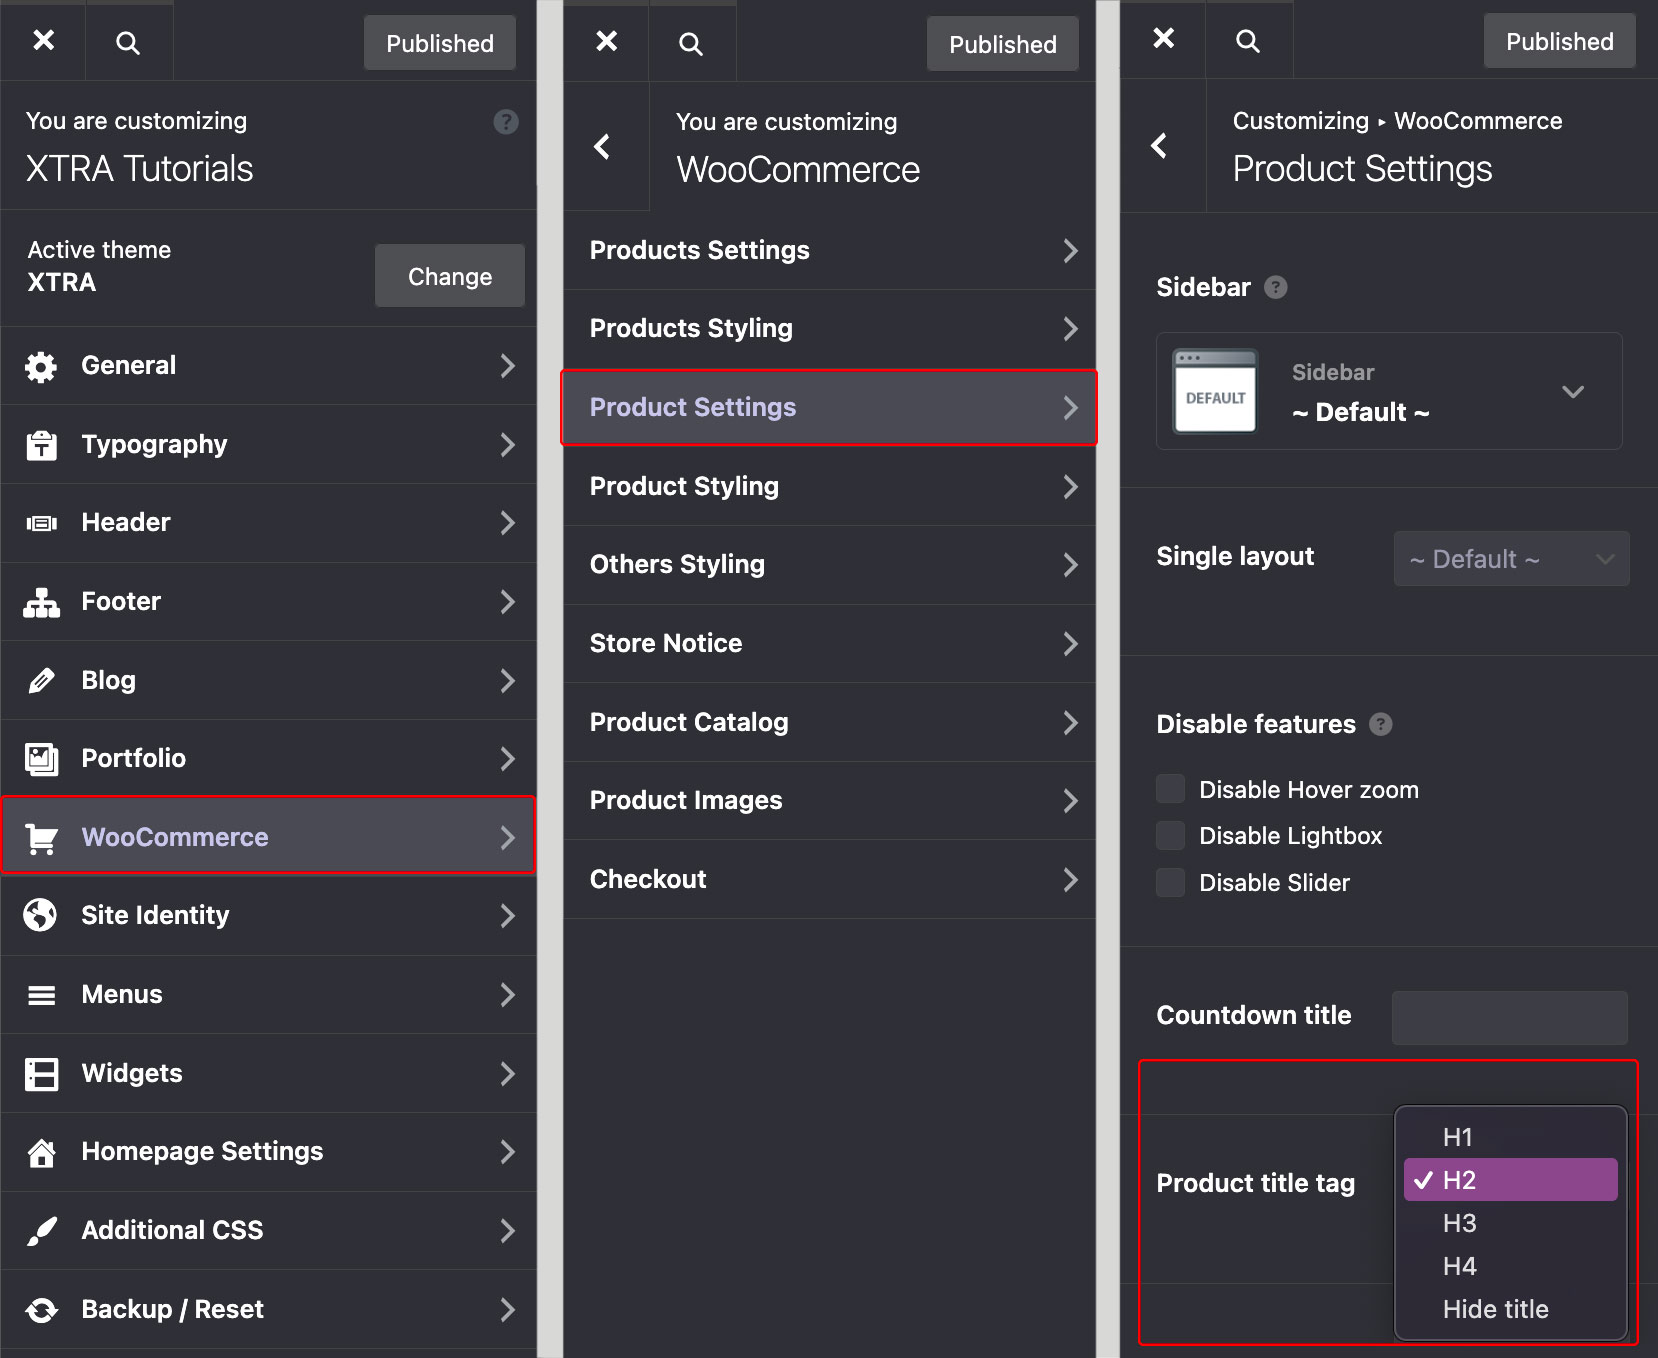Open the Checkout section
This screenshot has height=1358, width=1658.
pyautogui.click(x=829, y=880)
